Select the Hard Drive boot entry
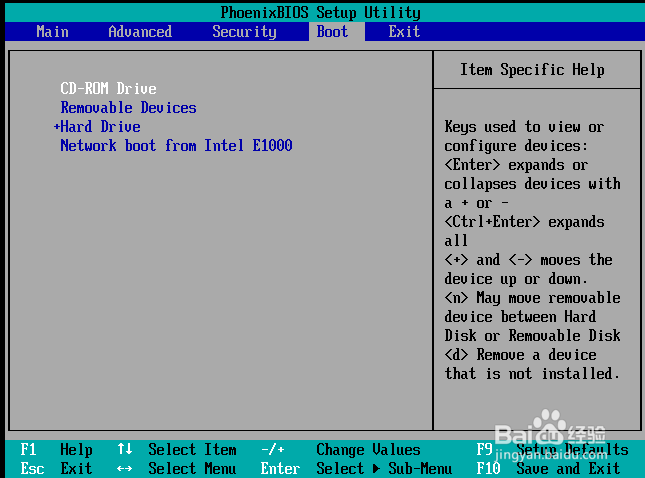645x478 pixels. (x=100, y=127)
